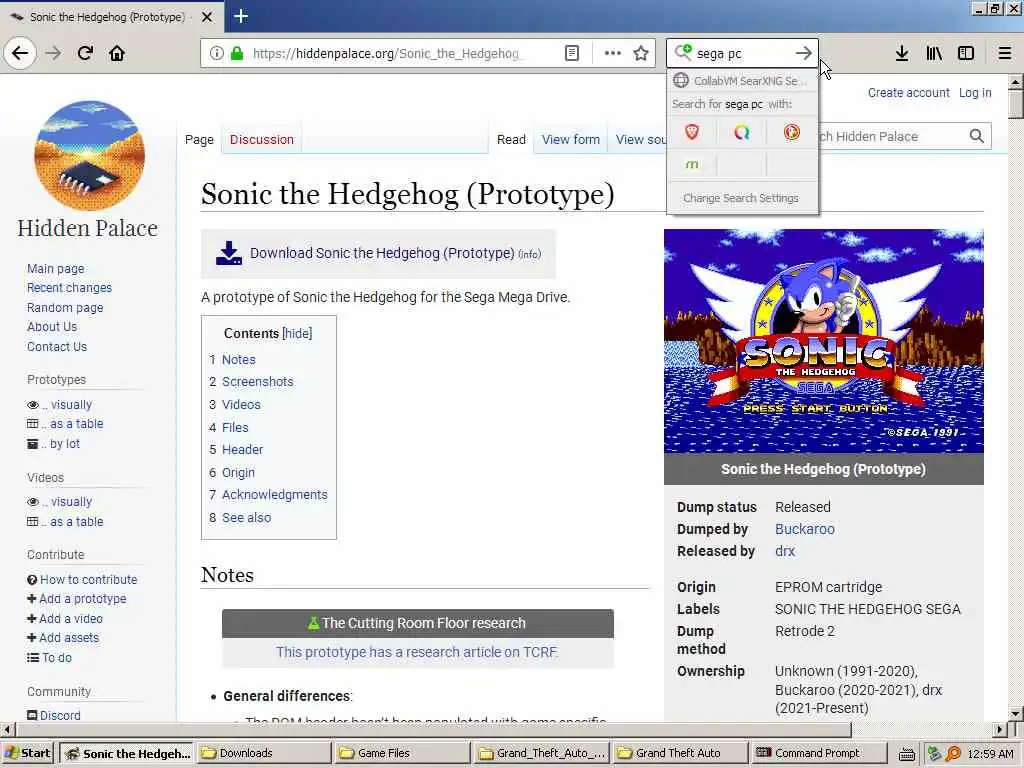Submit search with the arrow in search bar
1024x768 pixels.
[x=804, y=54]
